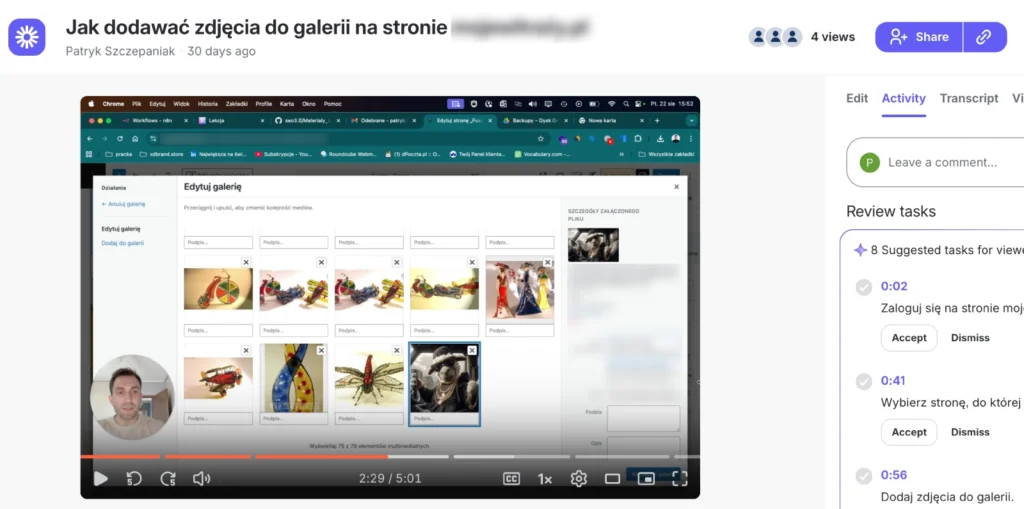The height and width of the screenshot is (509, 1024).
Task: Open Chrome downloads icon
Action: point(660,139)
